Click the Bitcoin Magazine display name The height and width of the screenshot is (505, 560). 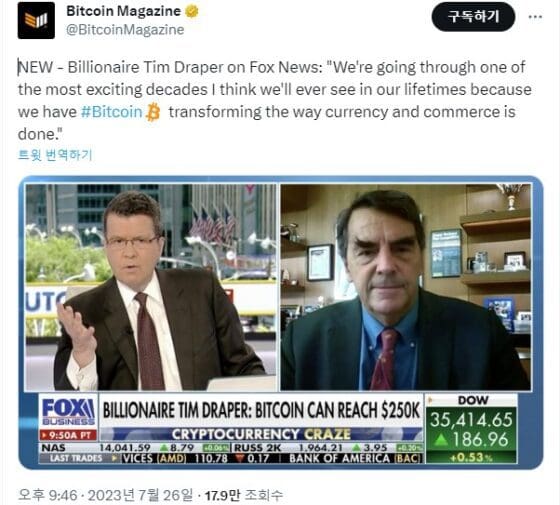pyautogui.click(x=124, y=11)
